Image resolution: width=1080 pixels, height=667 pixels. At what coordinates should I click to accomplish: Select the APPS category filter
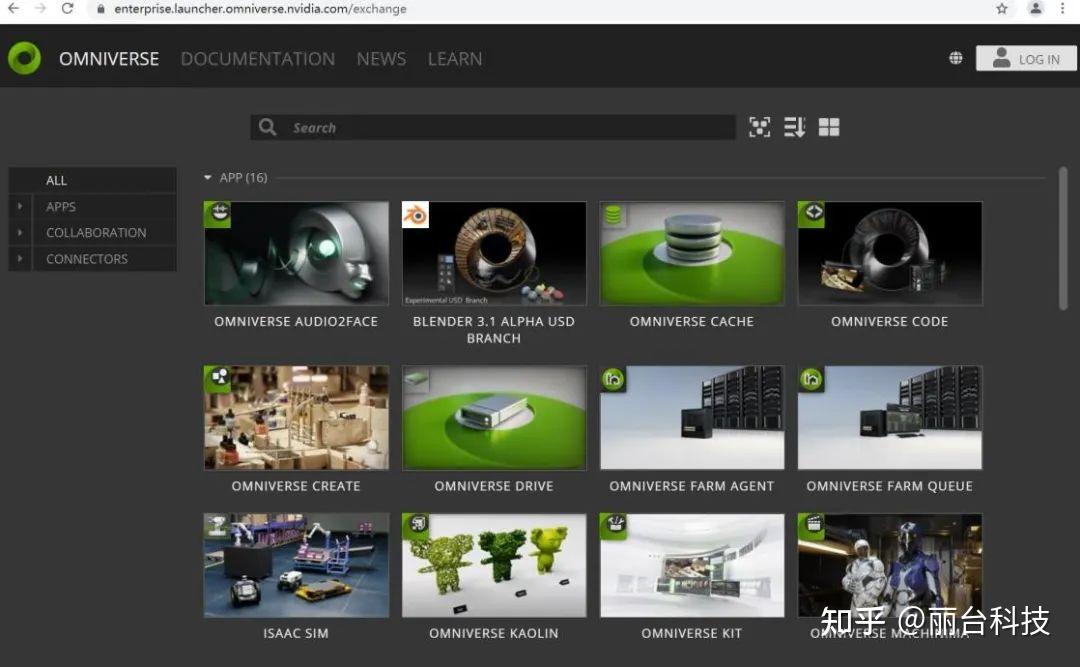[x=61, y=206]
